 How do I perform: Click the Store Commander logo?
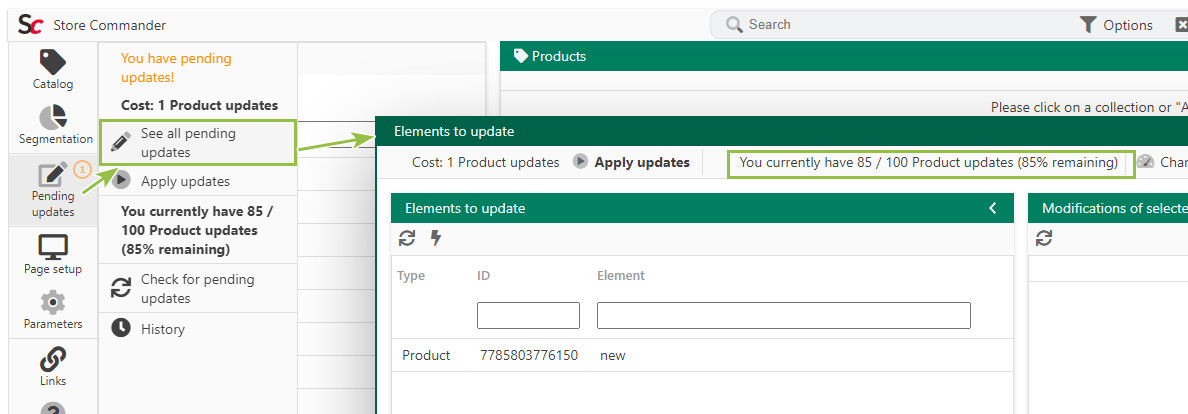tap(30, 25)
